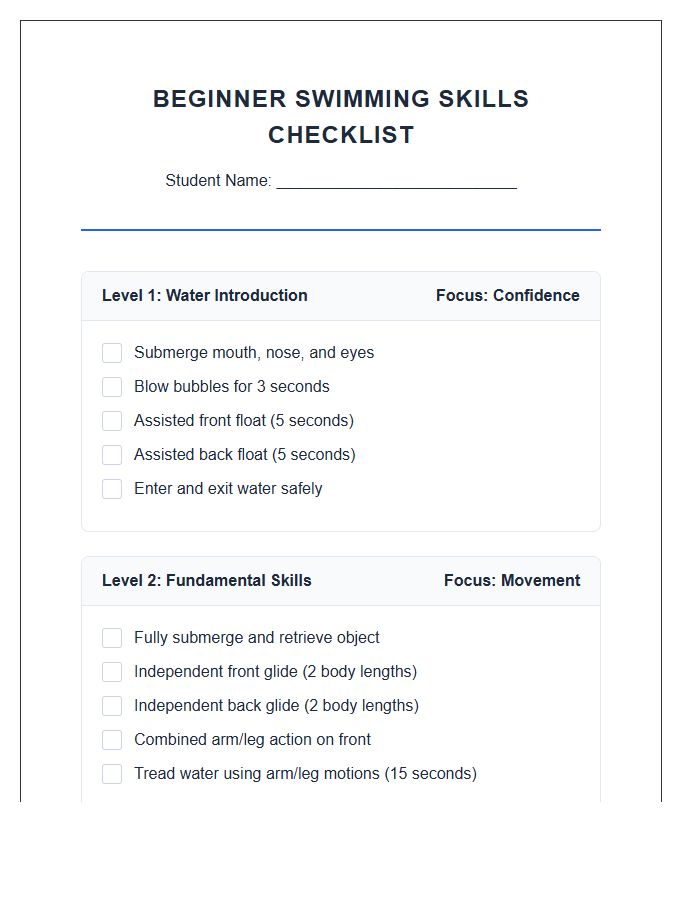The image size is (700, 900).
Task: Check 'Assisted back float (5 seconds)' box
Action: click(x=112, y=455)
